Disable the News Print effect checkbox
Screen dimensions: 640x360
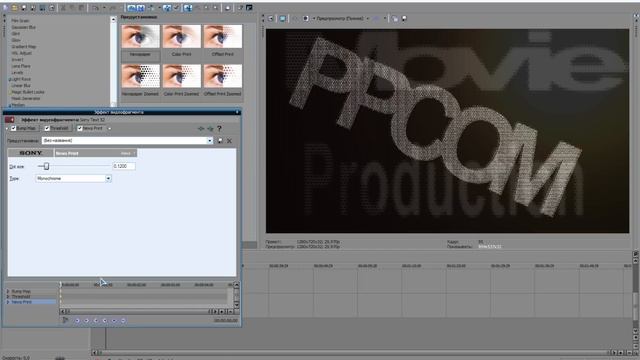click(80, 128)
